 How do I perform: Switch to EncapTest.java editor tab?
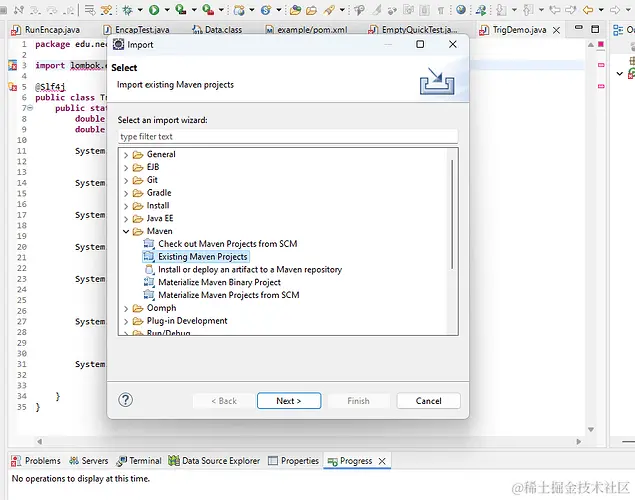coord(136,30)
